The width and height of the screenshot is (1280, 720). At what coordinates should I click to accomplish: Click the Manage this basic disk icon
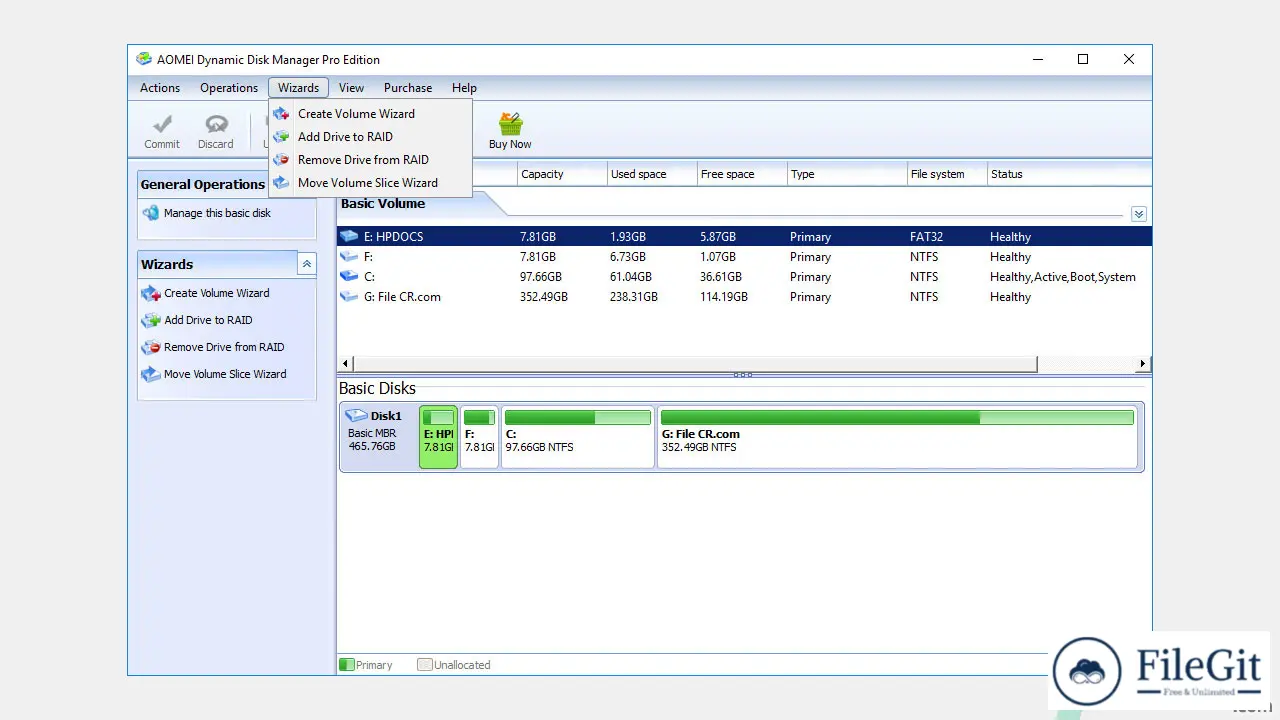point(151,213)
